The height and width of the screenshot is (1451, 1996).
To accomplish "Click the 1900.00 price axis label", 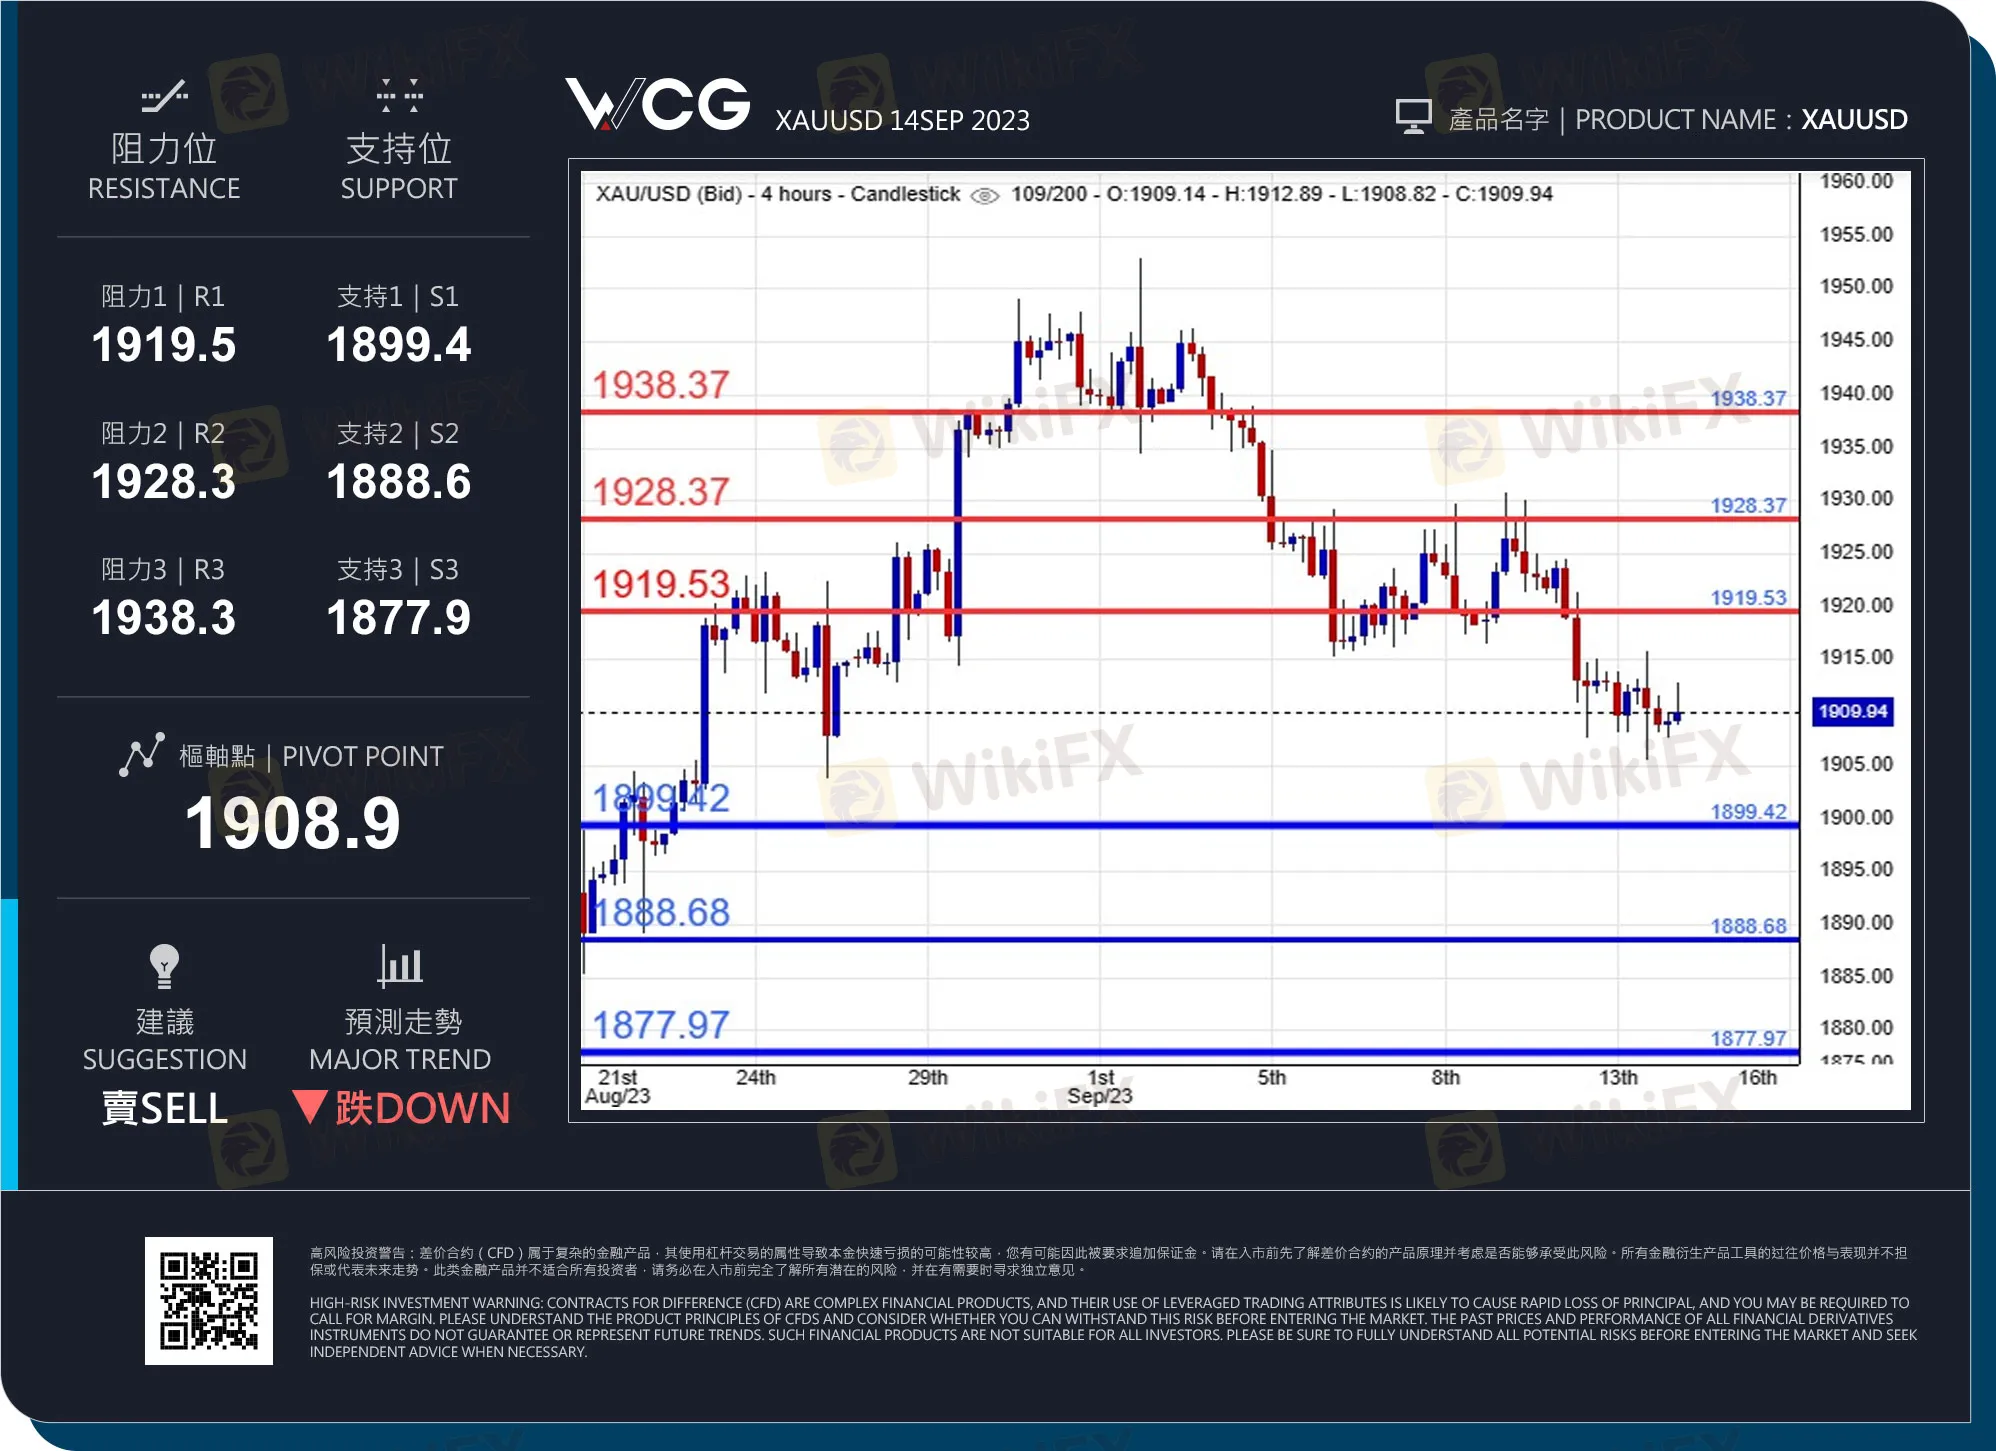I will tap(1856, 817).
